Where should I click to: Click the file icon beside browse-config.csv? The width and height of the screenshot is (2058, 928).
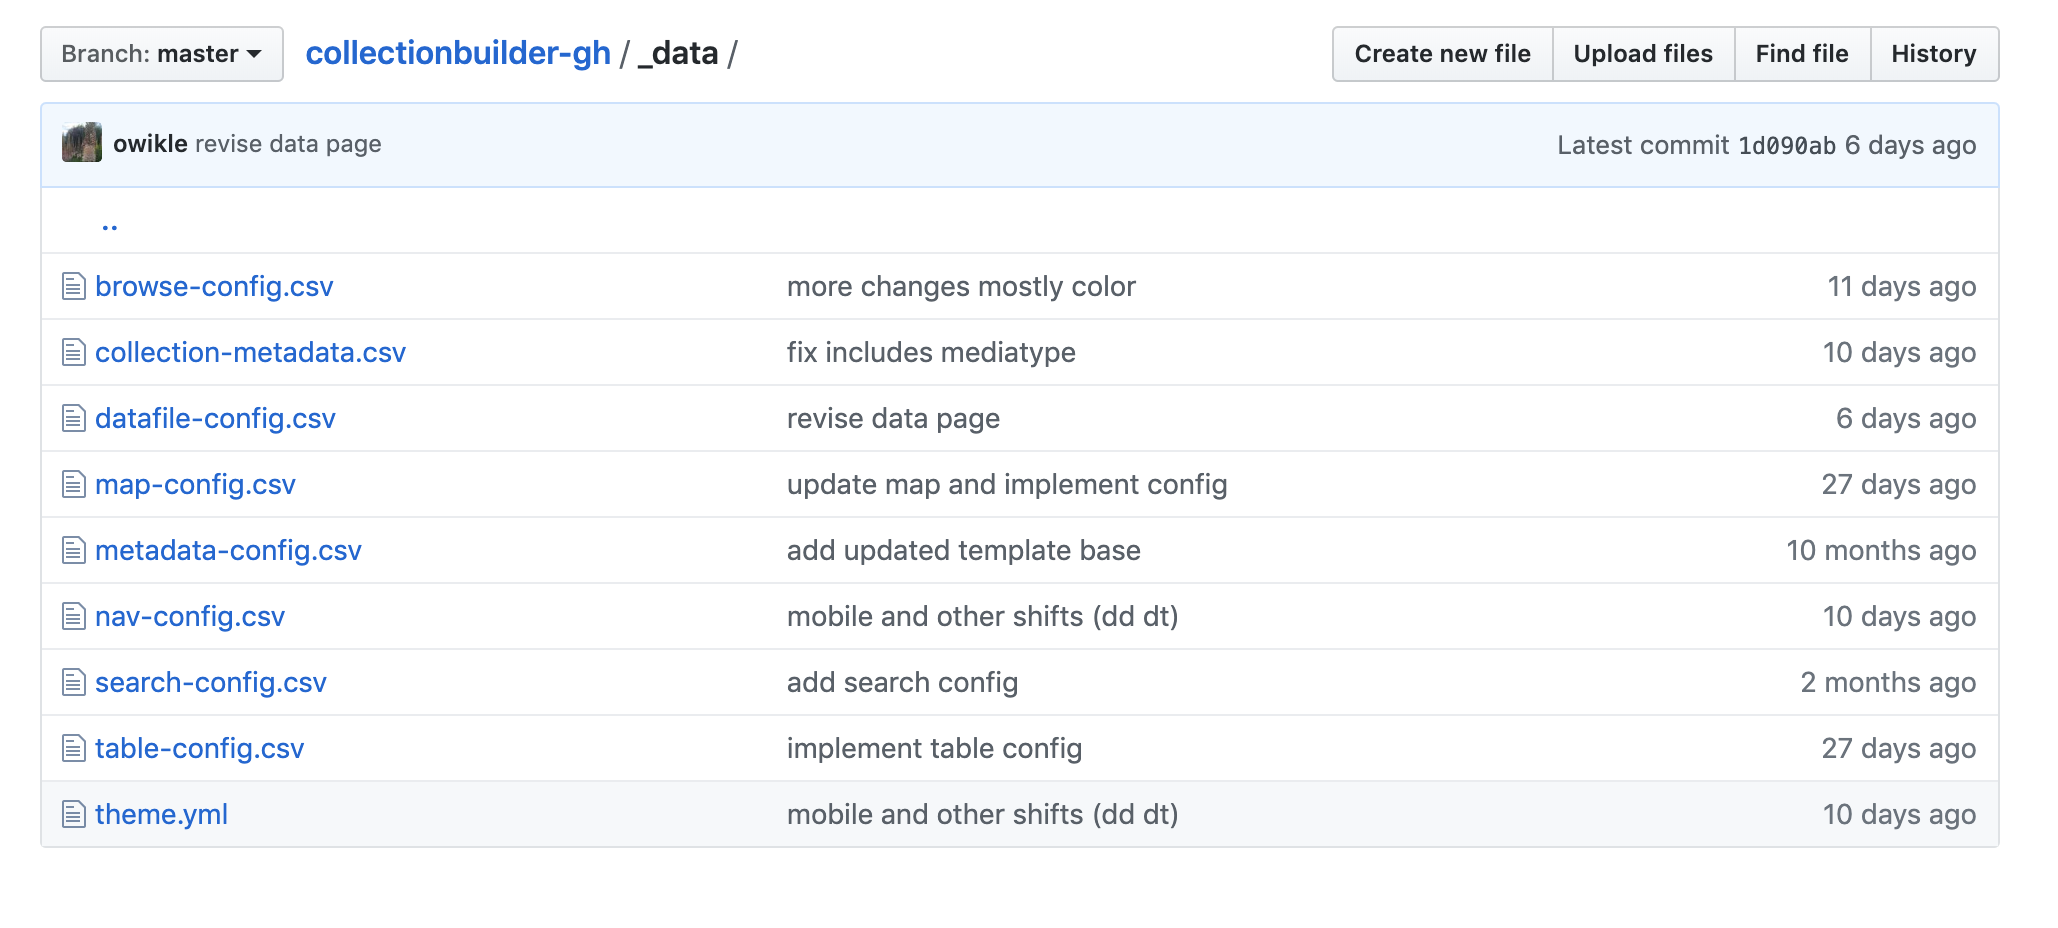click(73, 286)
